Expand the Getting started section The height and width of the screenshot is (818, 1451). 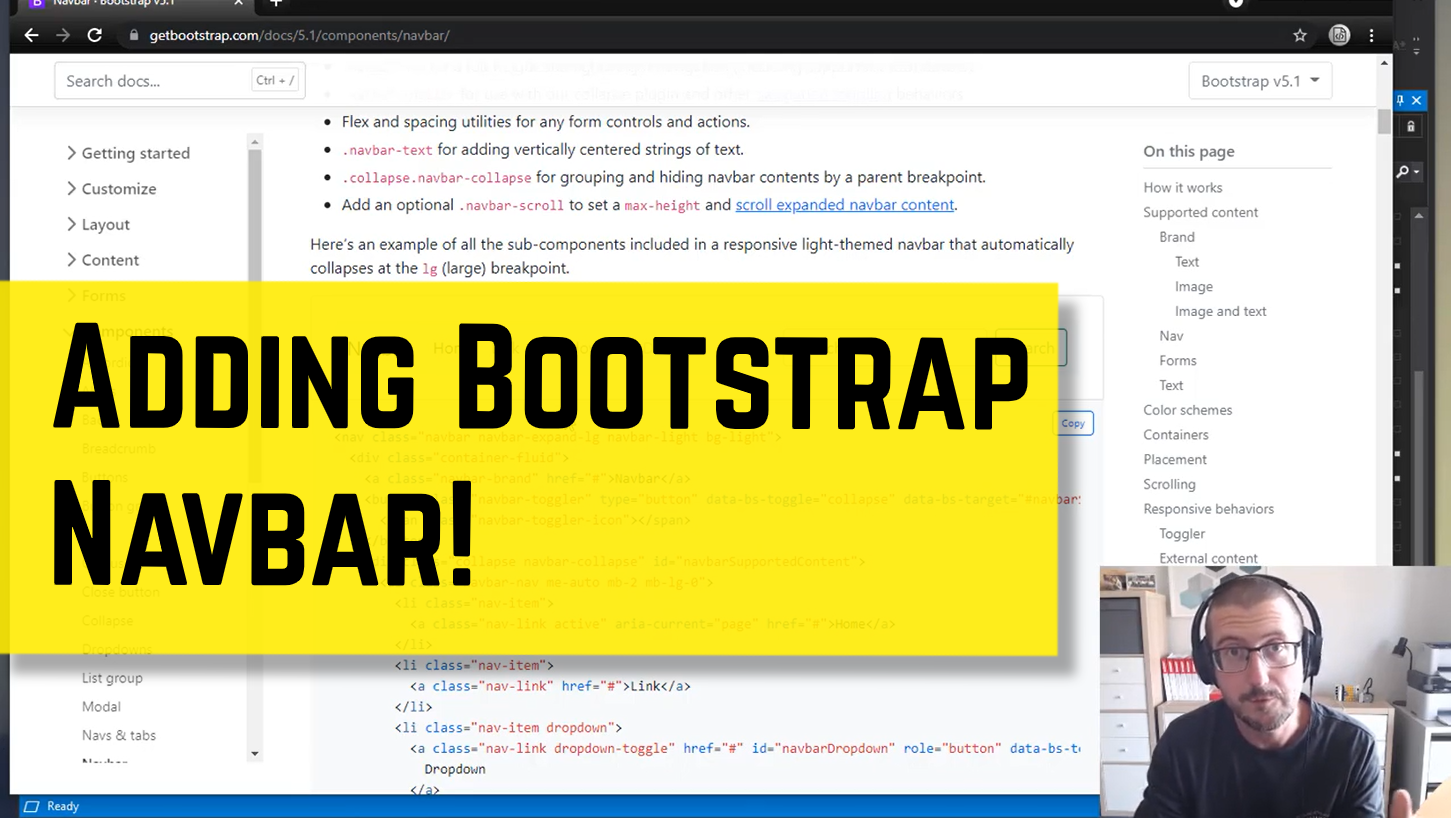point(128,153)
